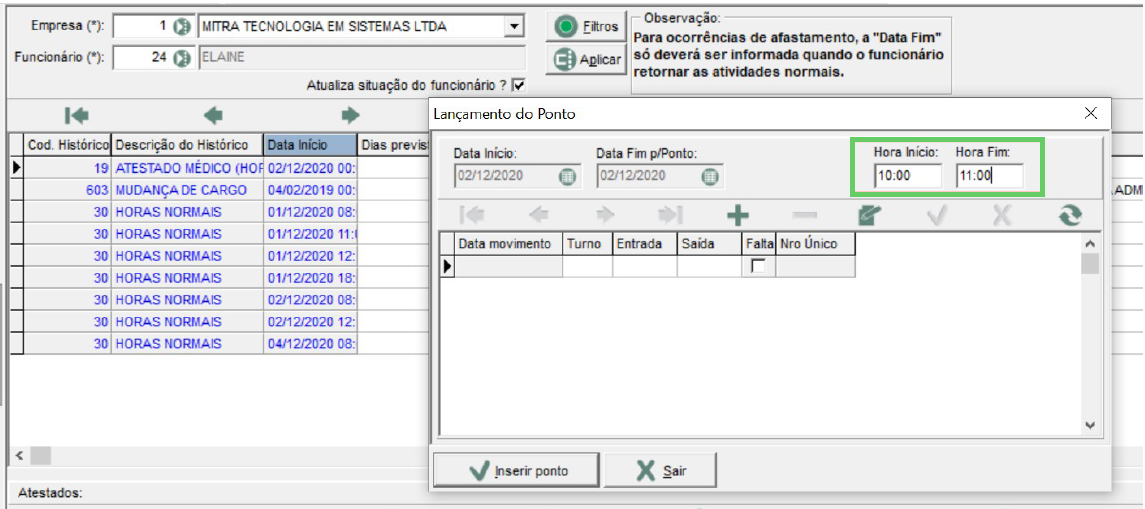Toggle Atualiza situação do funcionário checkbox
The width and height of the screenshot is (1145, 509).
519,85
